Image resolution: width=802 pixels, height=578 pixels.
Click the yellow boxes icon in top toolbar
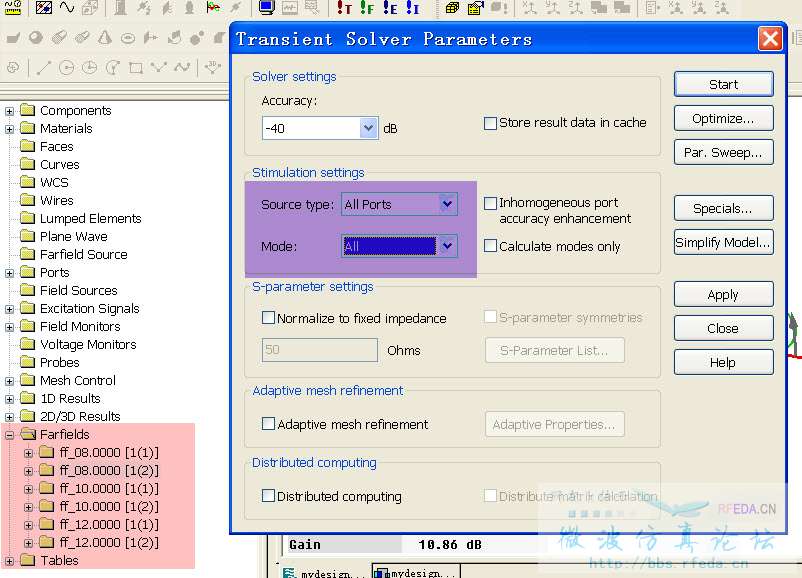pyautogui.click(x=452, y=8)
